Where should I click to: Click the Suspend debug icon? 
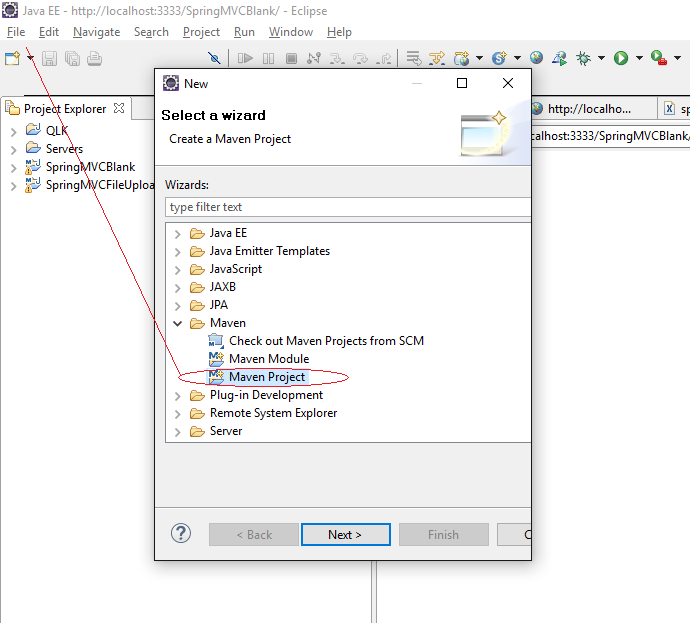point(268,58)
